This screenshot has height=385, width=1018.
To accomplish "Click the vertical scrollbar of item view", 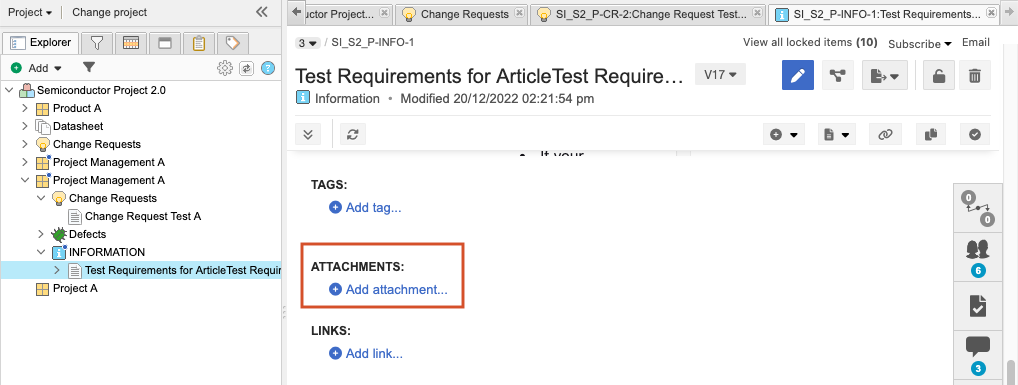I will click(x=1010, y=373).
